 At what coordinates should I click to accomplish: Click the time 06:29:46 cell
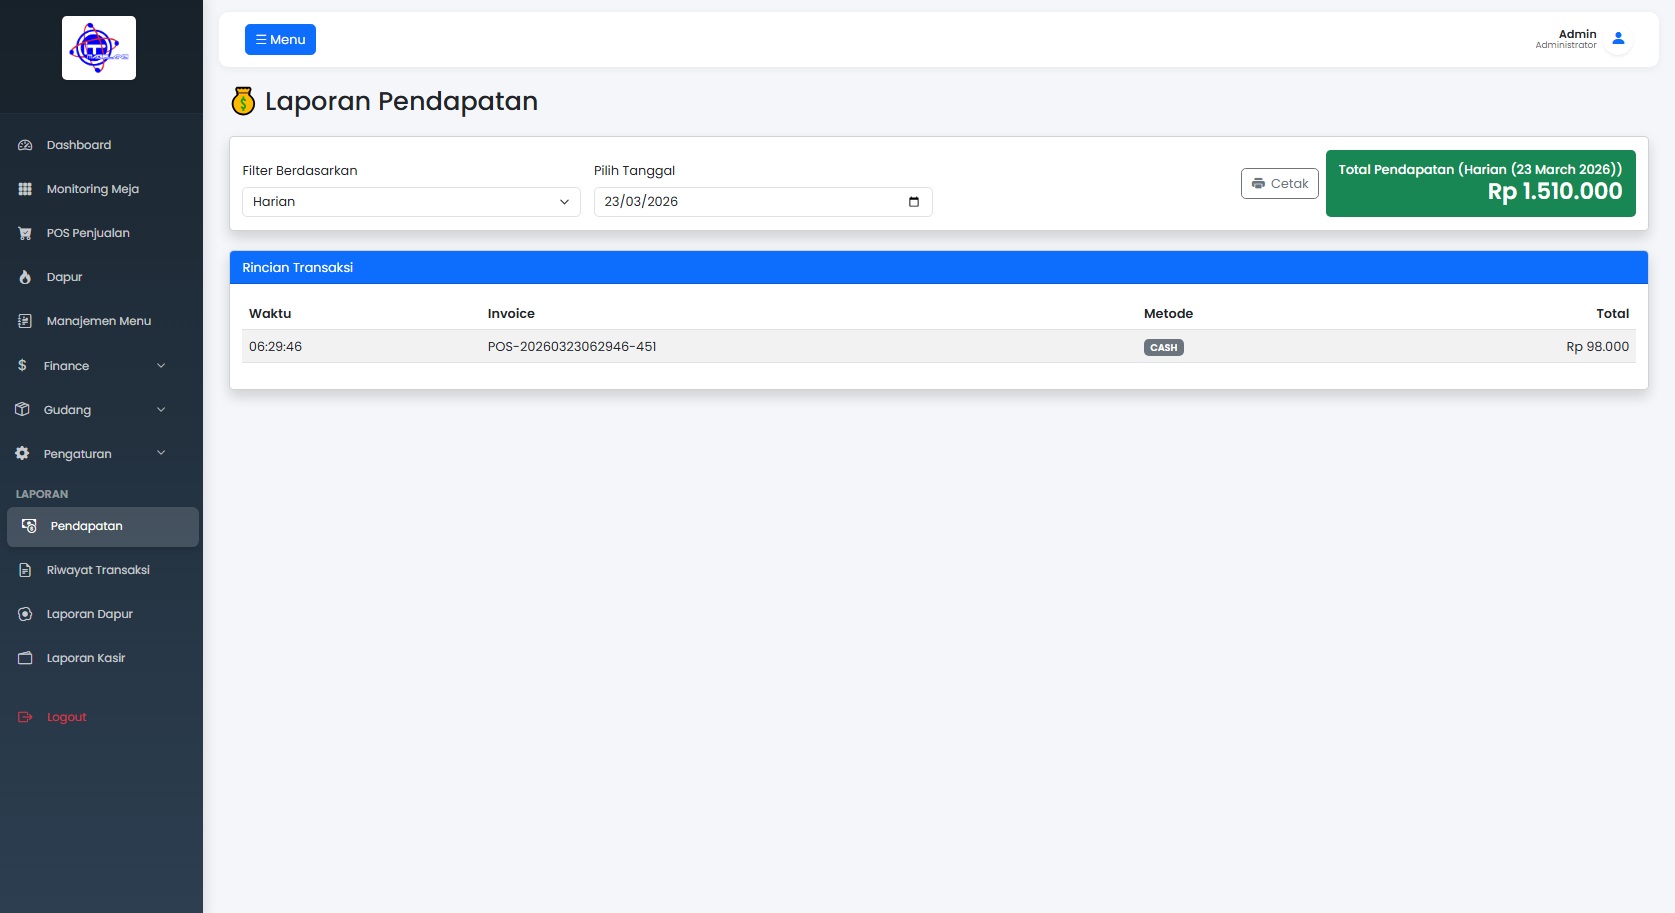(x=275, y=347)
